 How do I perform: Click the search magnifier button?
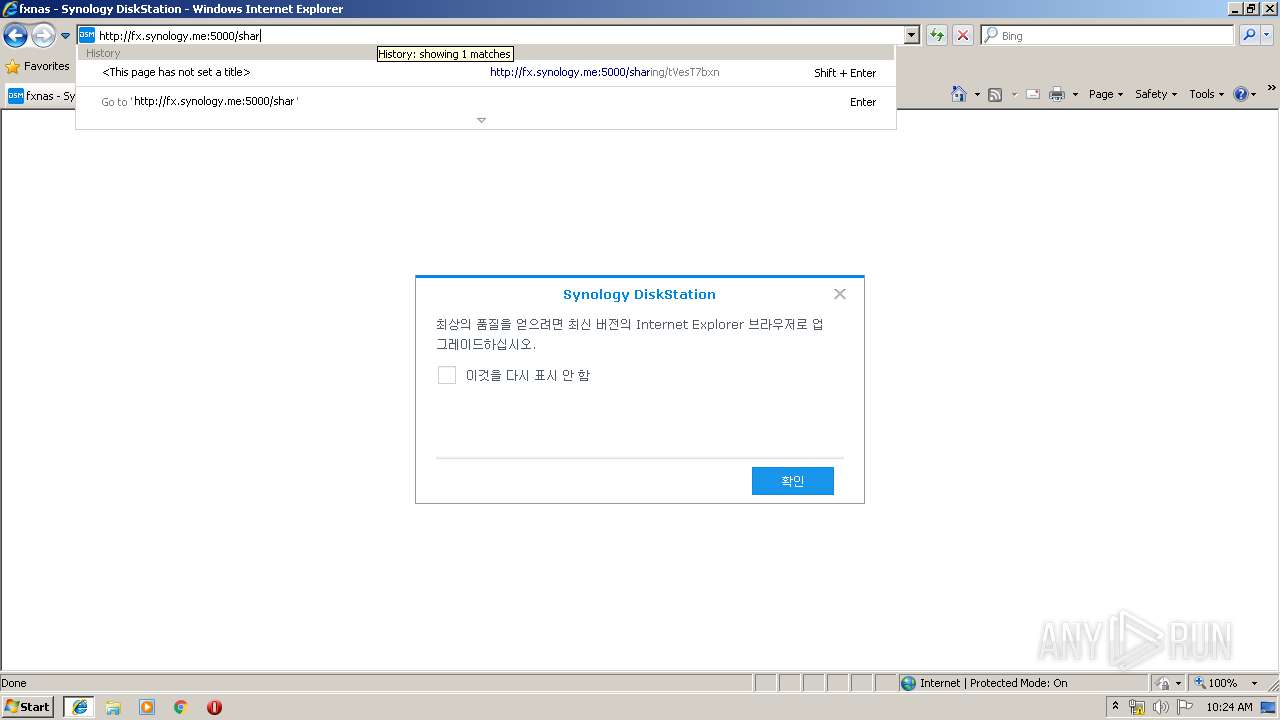[1249, 35]
